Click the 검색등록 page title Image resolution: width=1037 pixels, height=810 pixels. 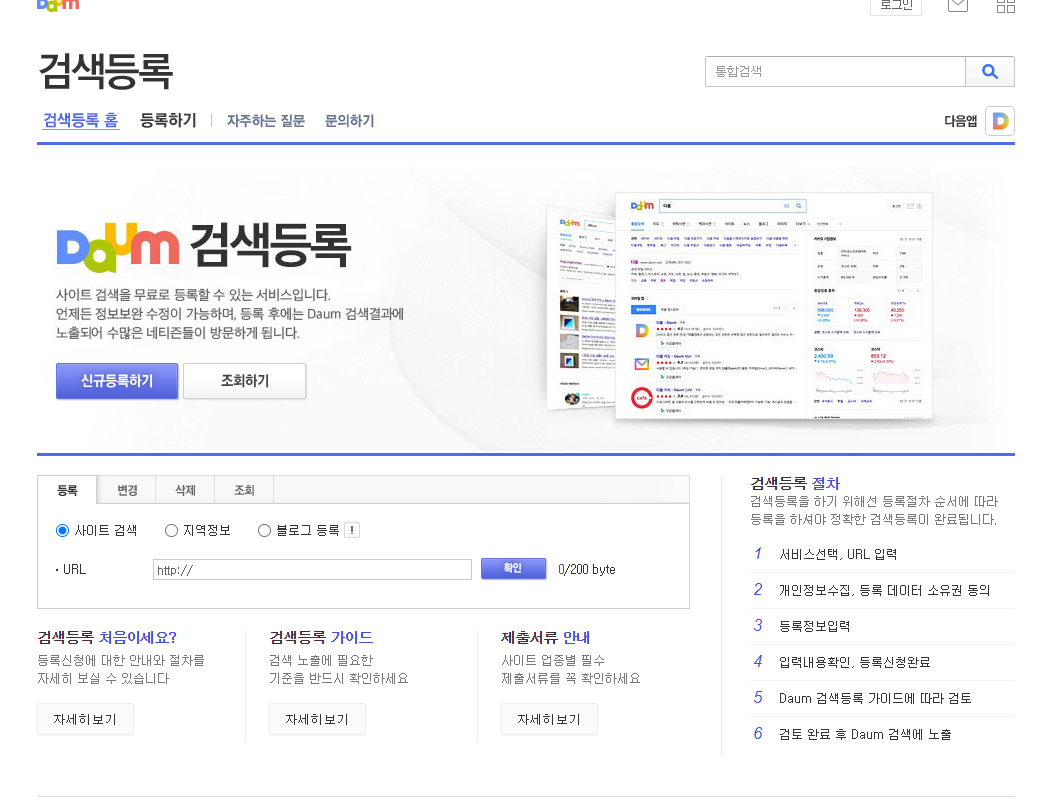click(106, 71)
